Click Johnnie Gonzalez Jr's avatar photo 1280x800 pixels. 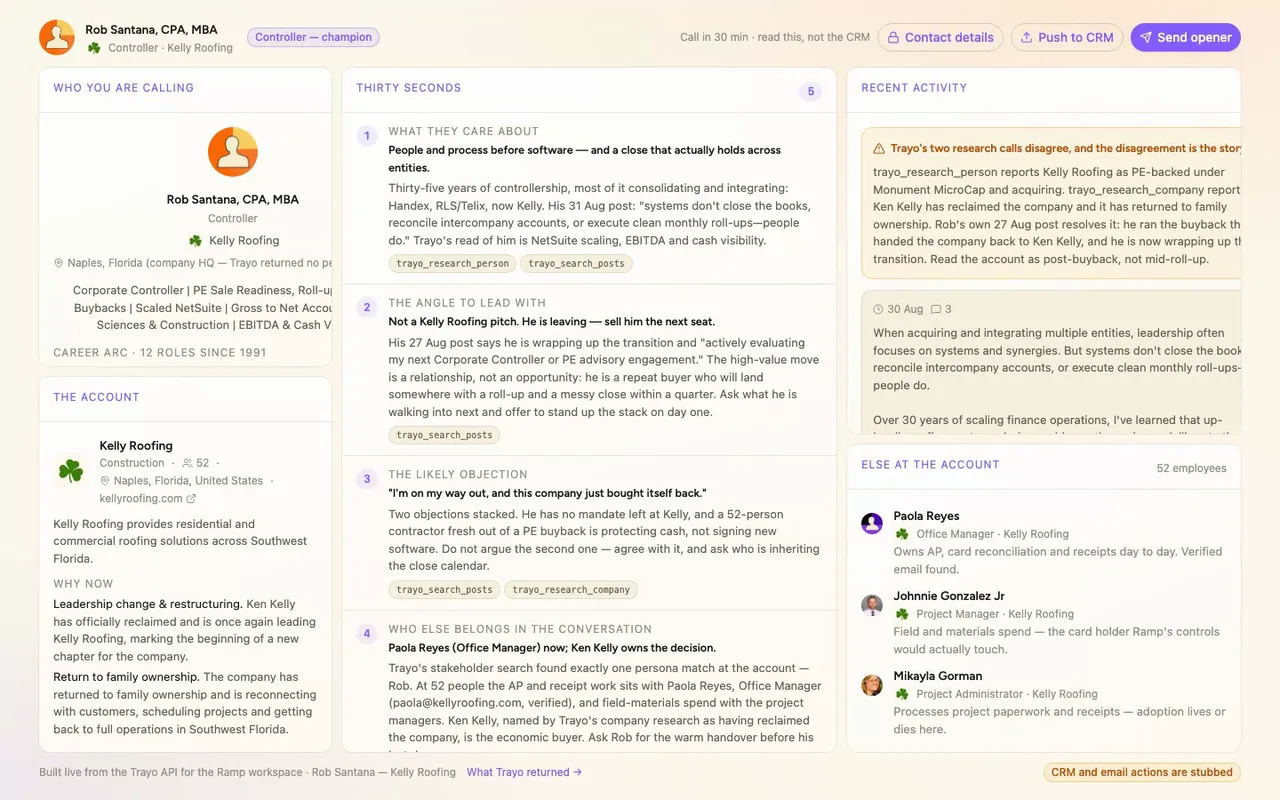pyautogui.click(x=872, y=604)
